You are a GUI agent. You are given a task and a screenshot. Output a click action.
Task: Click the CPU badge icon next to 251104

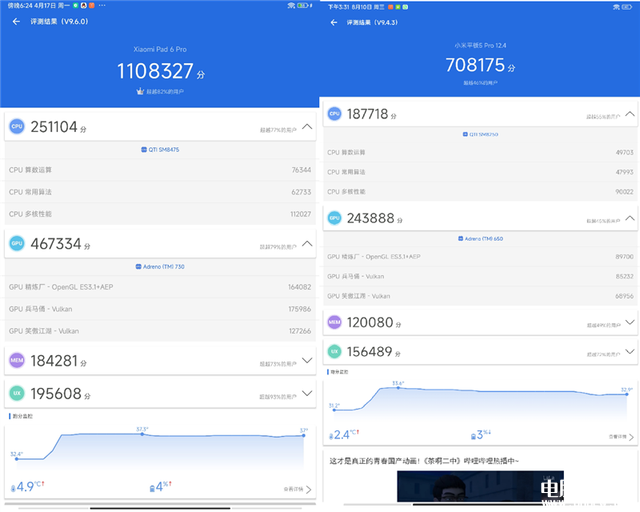pyautogui.click(x=17, y=126)
